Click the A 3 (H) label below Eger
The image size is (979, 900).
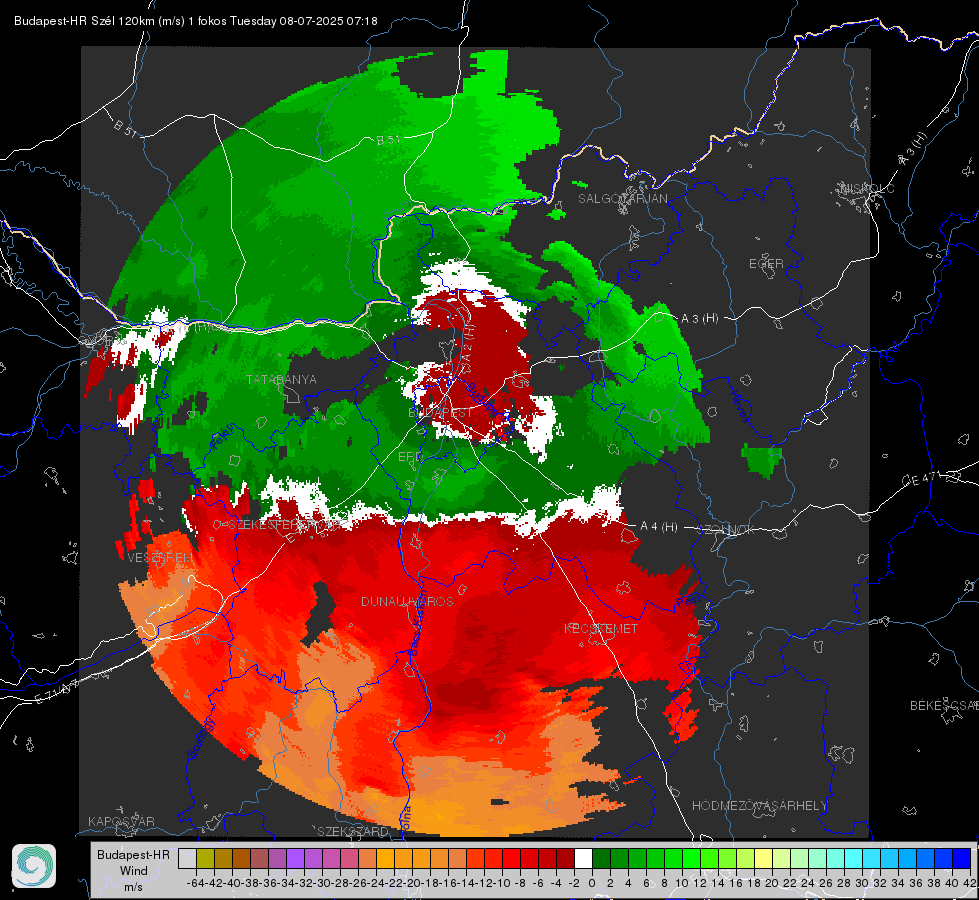tap(699, 318)
